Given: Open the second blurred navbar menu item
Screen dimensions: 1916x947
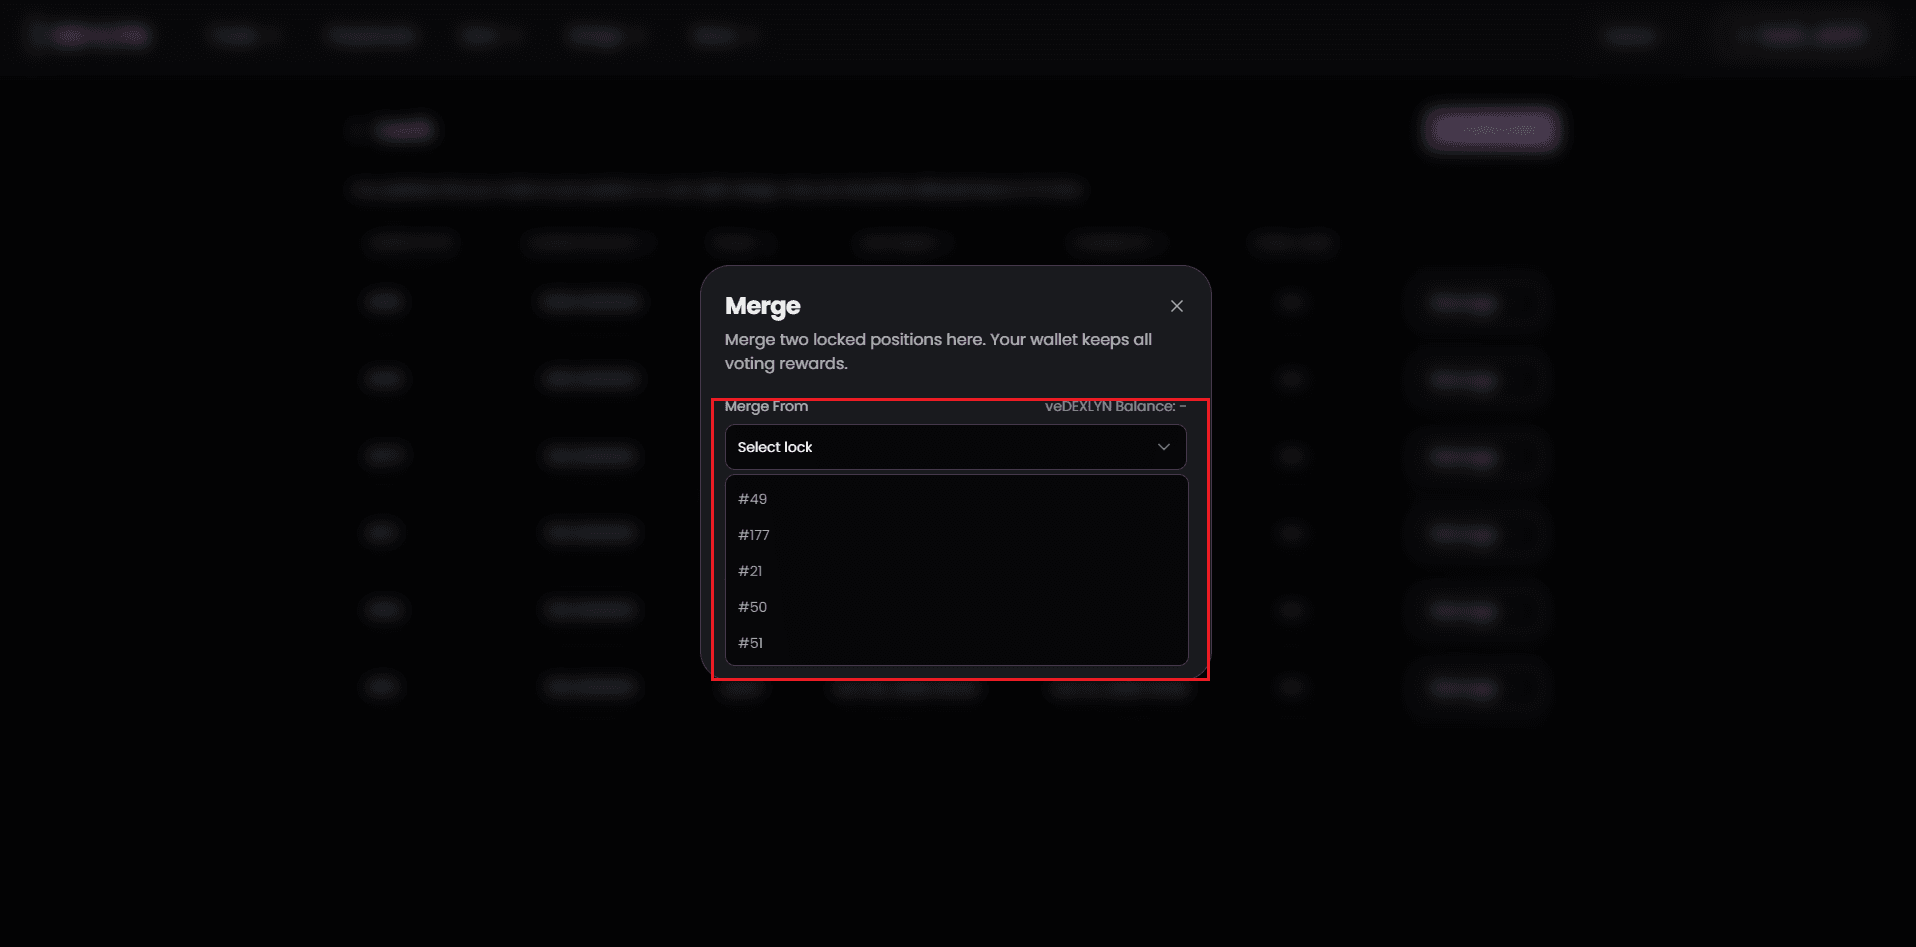Looking at the screenshot, I should pos(370,36).
